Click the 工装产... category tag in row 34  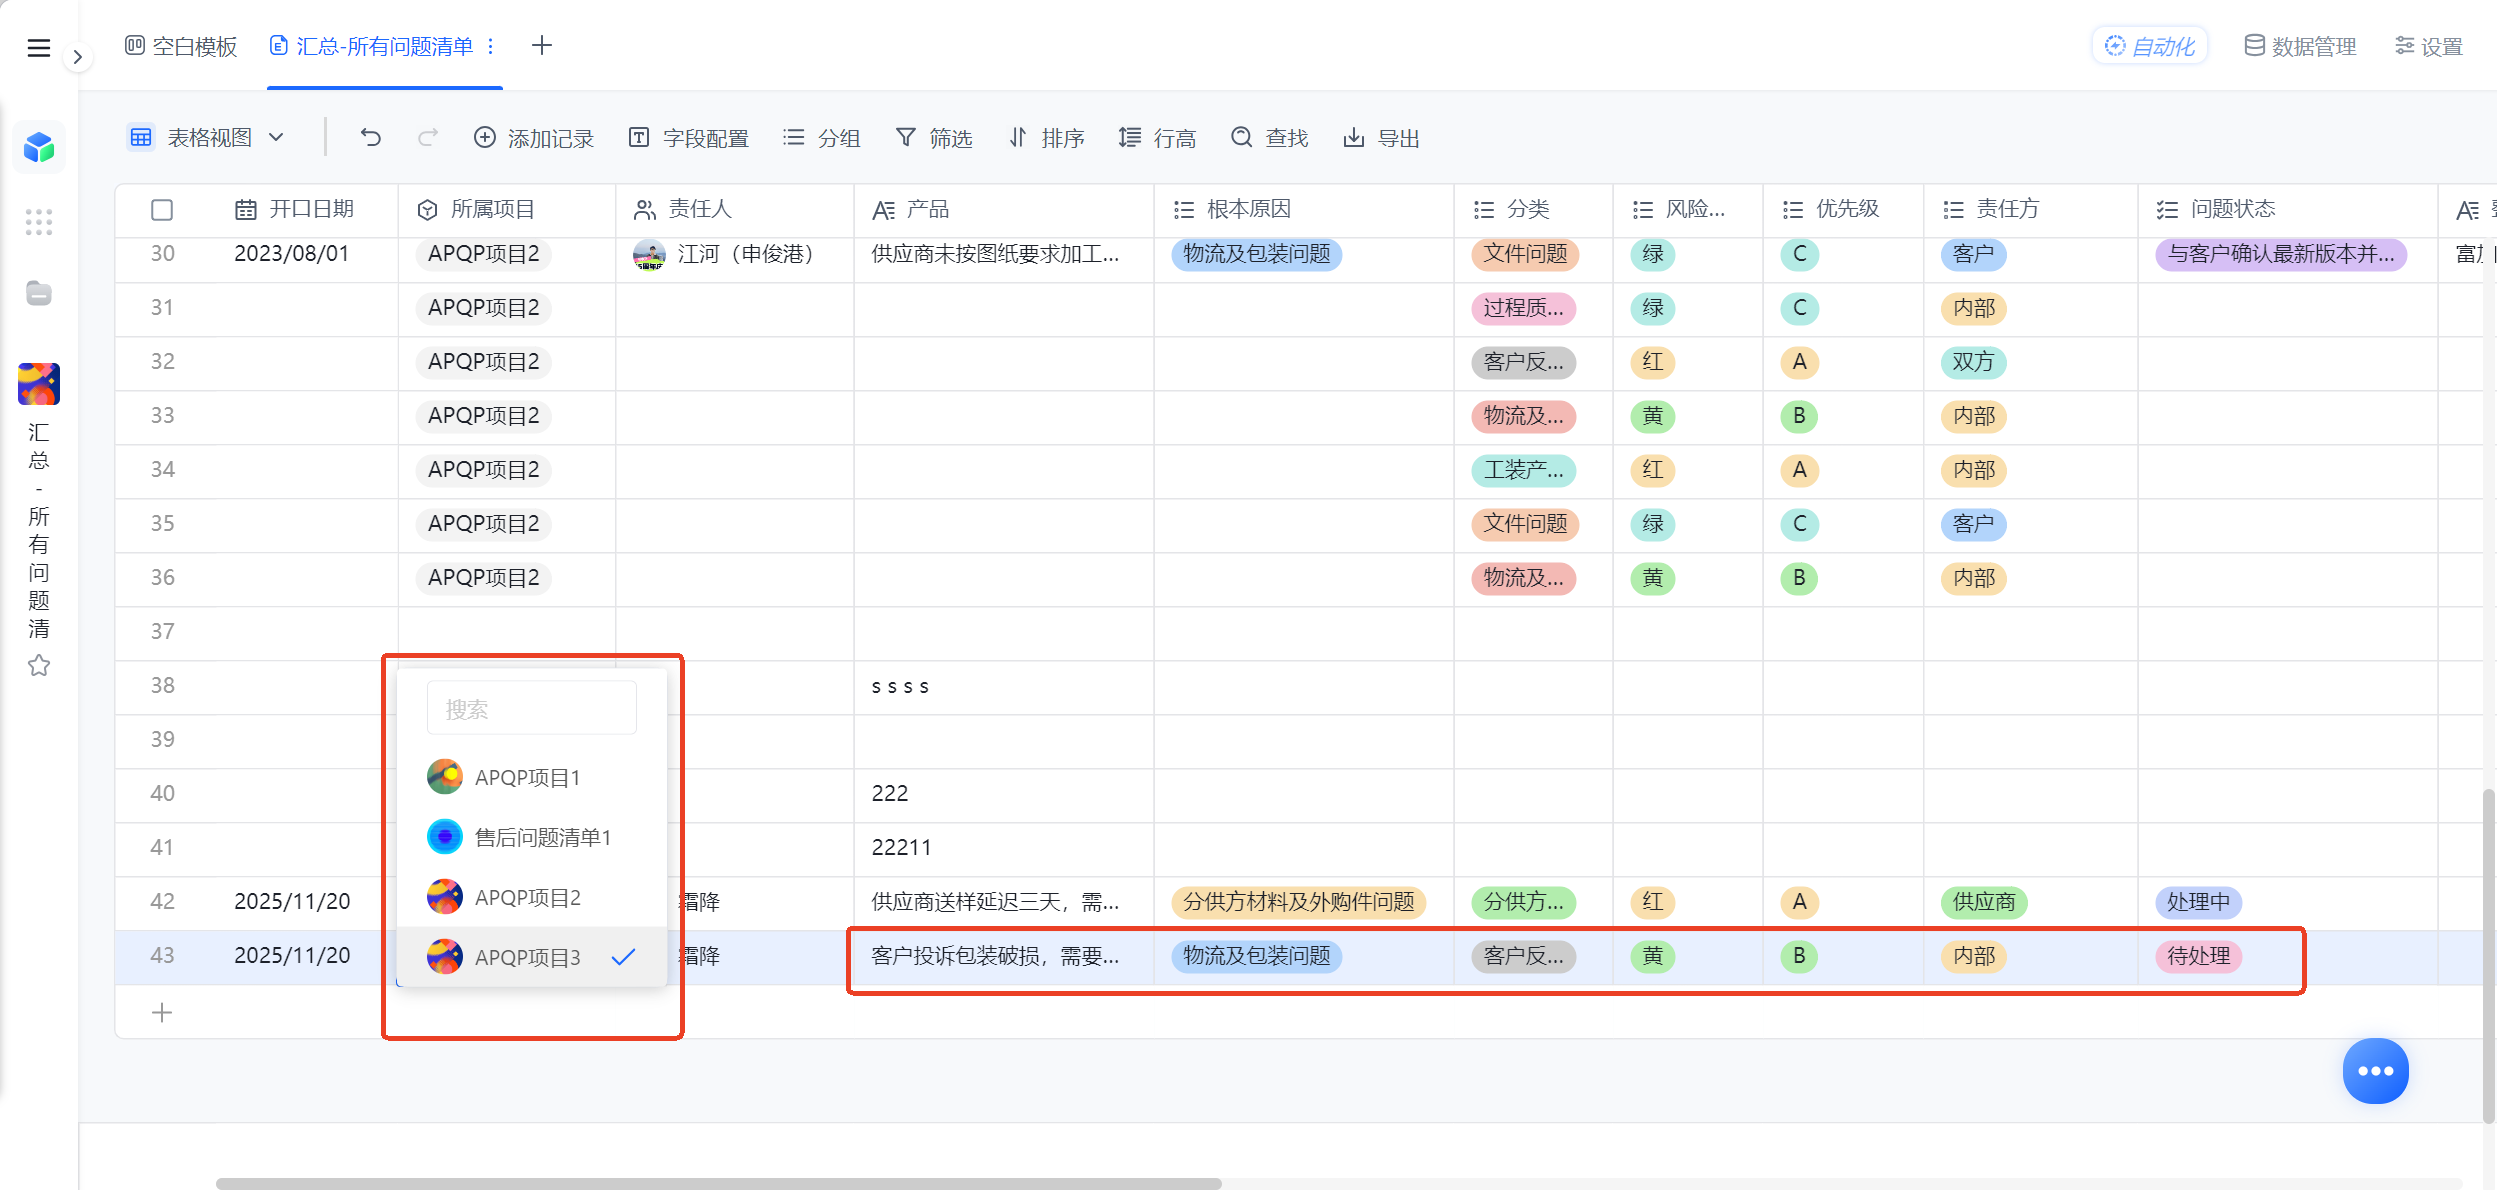1523,470
